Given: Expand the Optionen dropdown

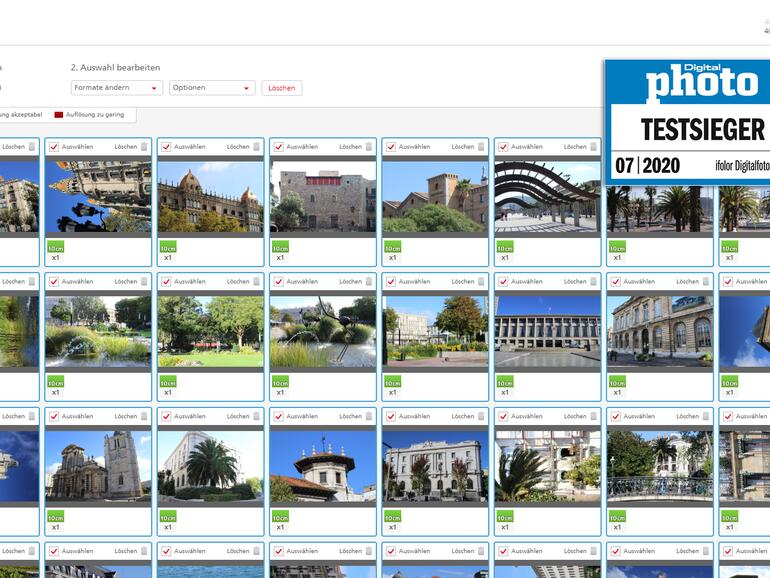Looking at the screenshot, I should coord(212,88).
